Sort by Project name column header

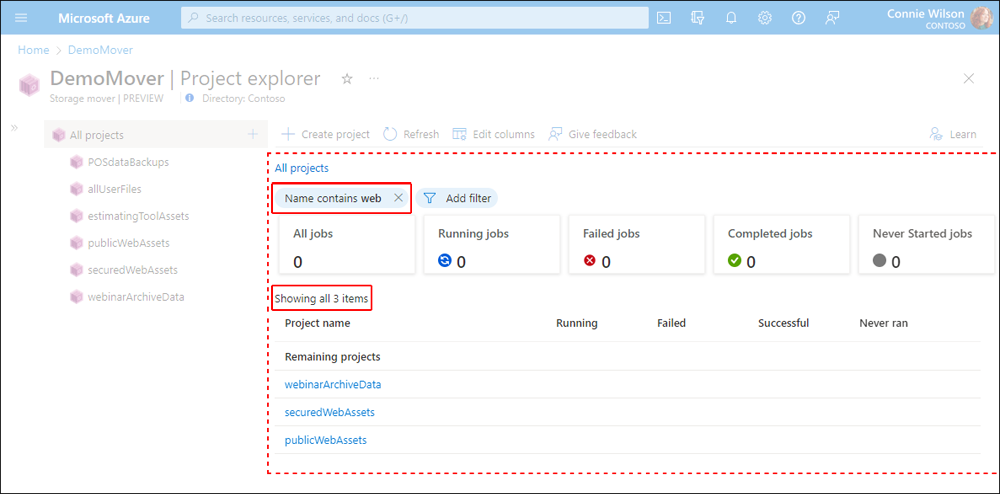[318, 323]
